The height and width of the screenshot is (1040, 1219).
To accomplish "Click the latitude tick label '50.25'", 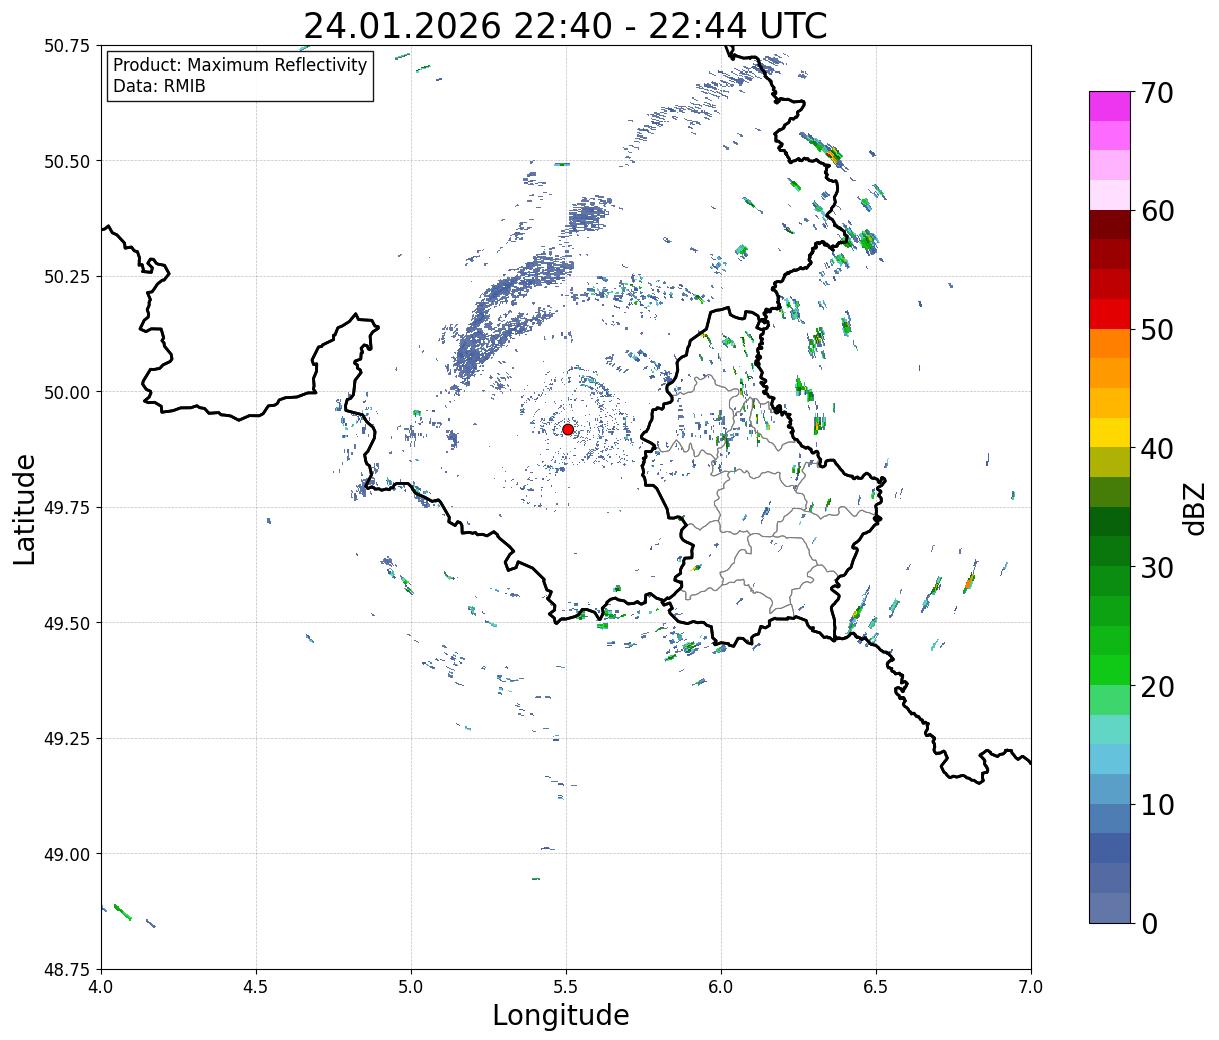I will pyautogui.click(x=67, y=277).
